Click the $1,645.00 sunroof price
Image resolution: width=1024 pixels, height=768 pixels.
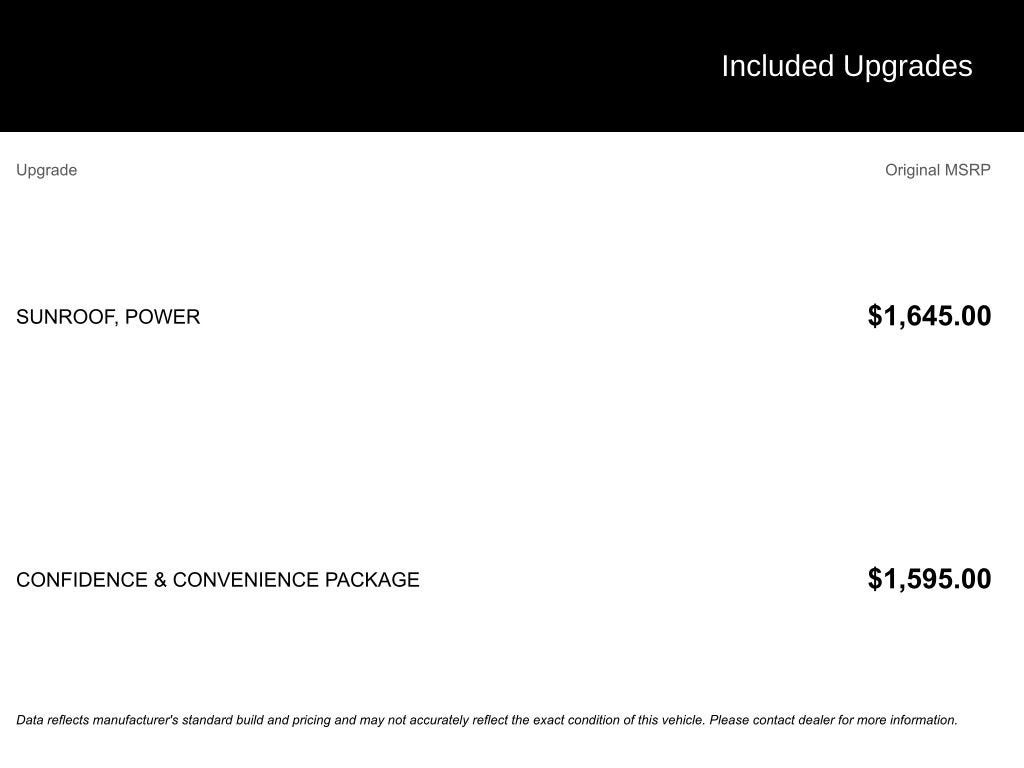coord(929,316)
